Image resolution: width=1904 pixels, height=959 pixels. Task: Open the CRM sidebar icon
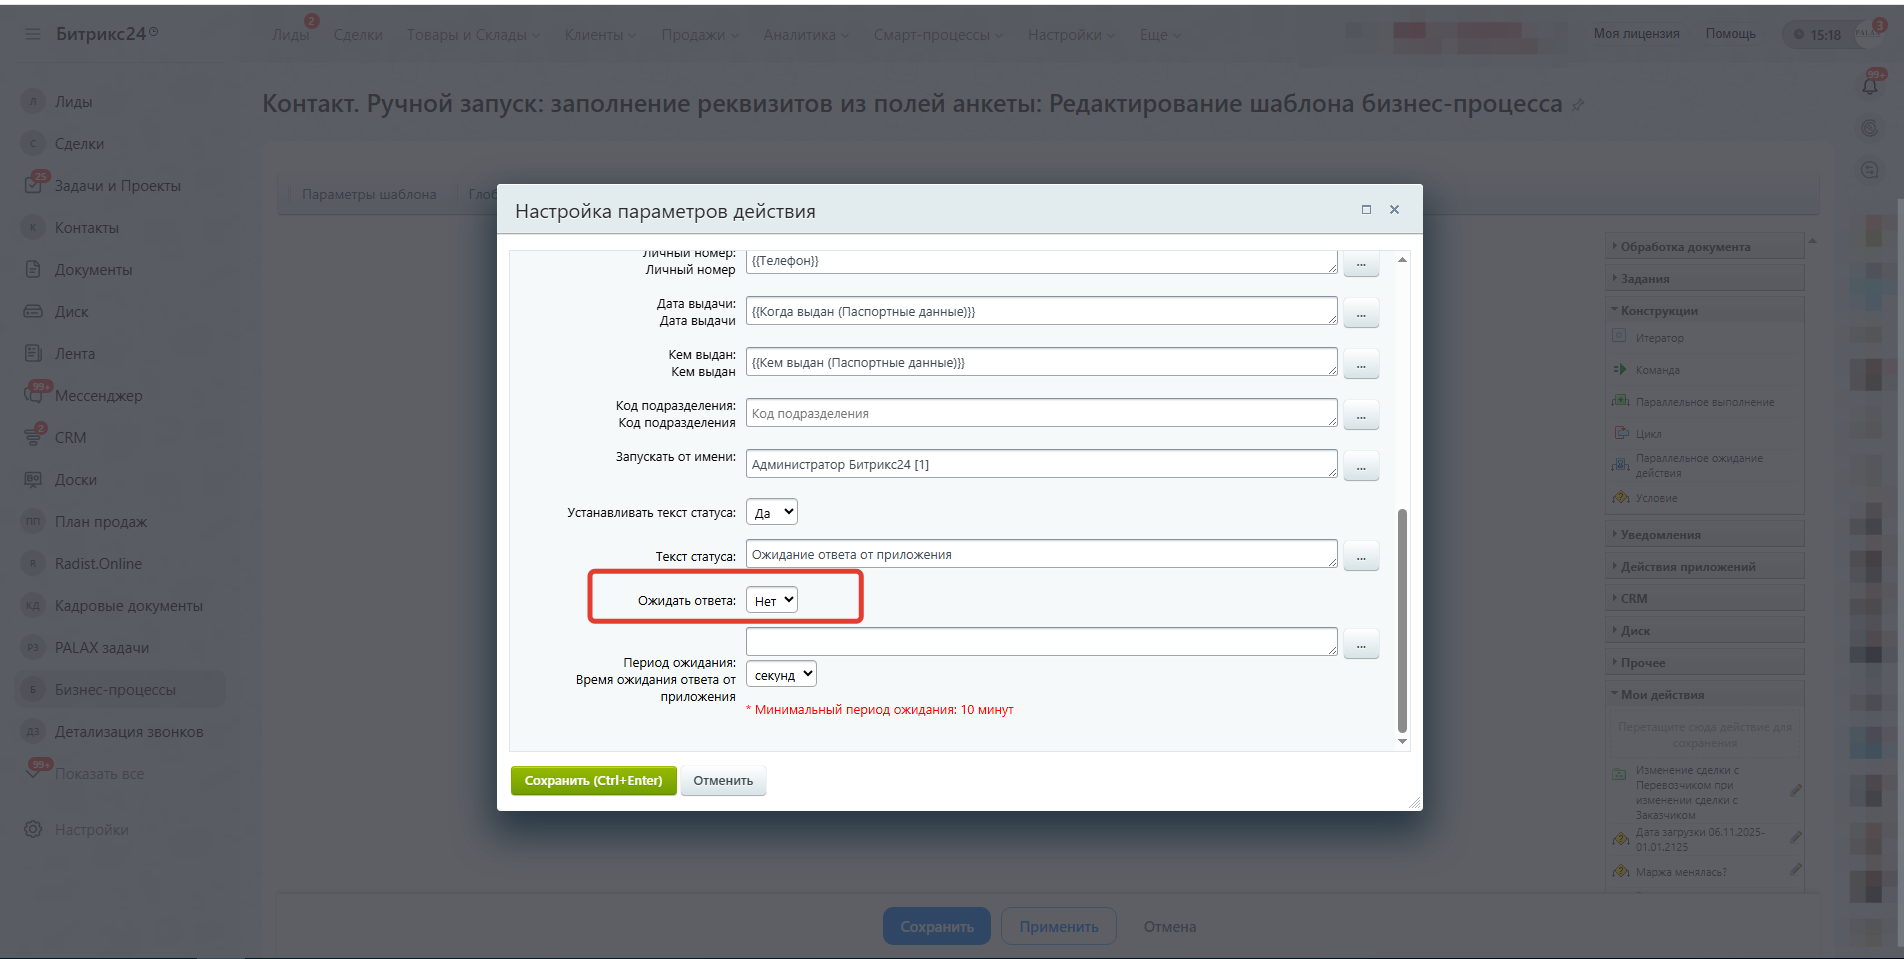33,437
